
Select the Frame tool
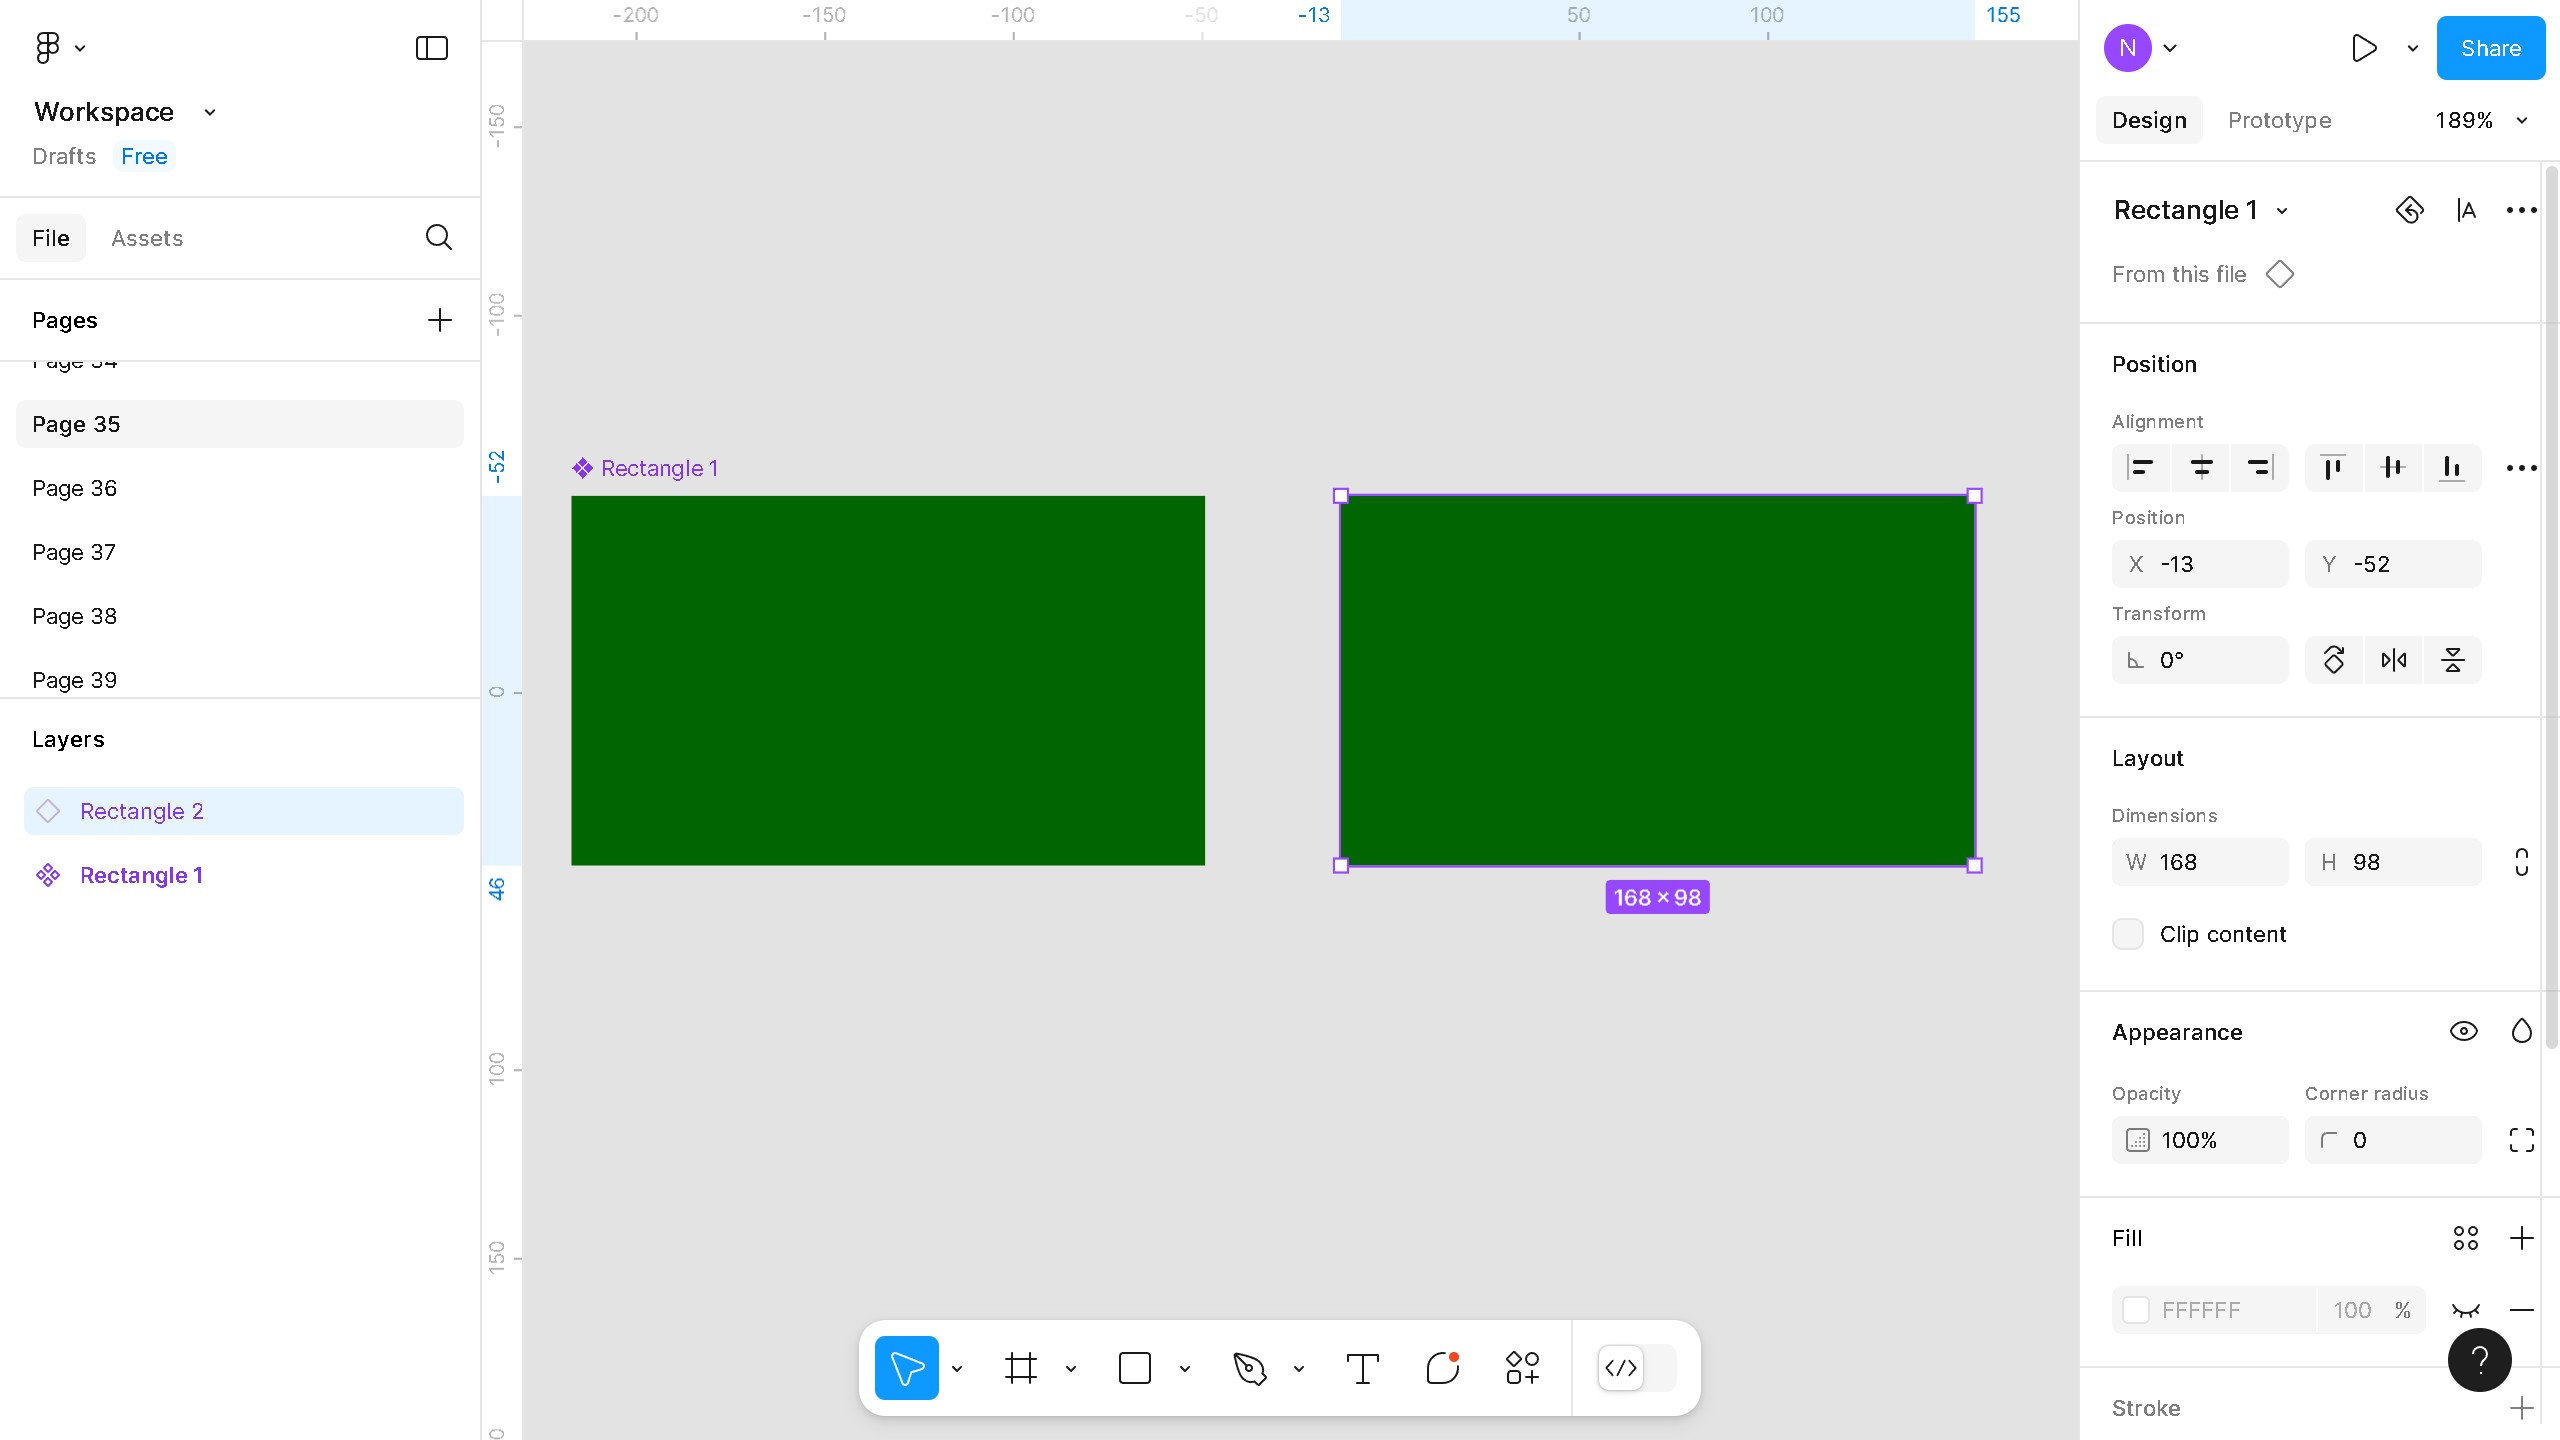pos(1020,1368)
